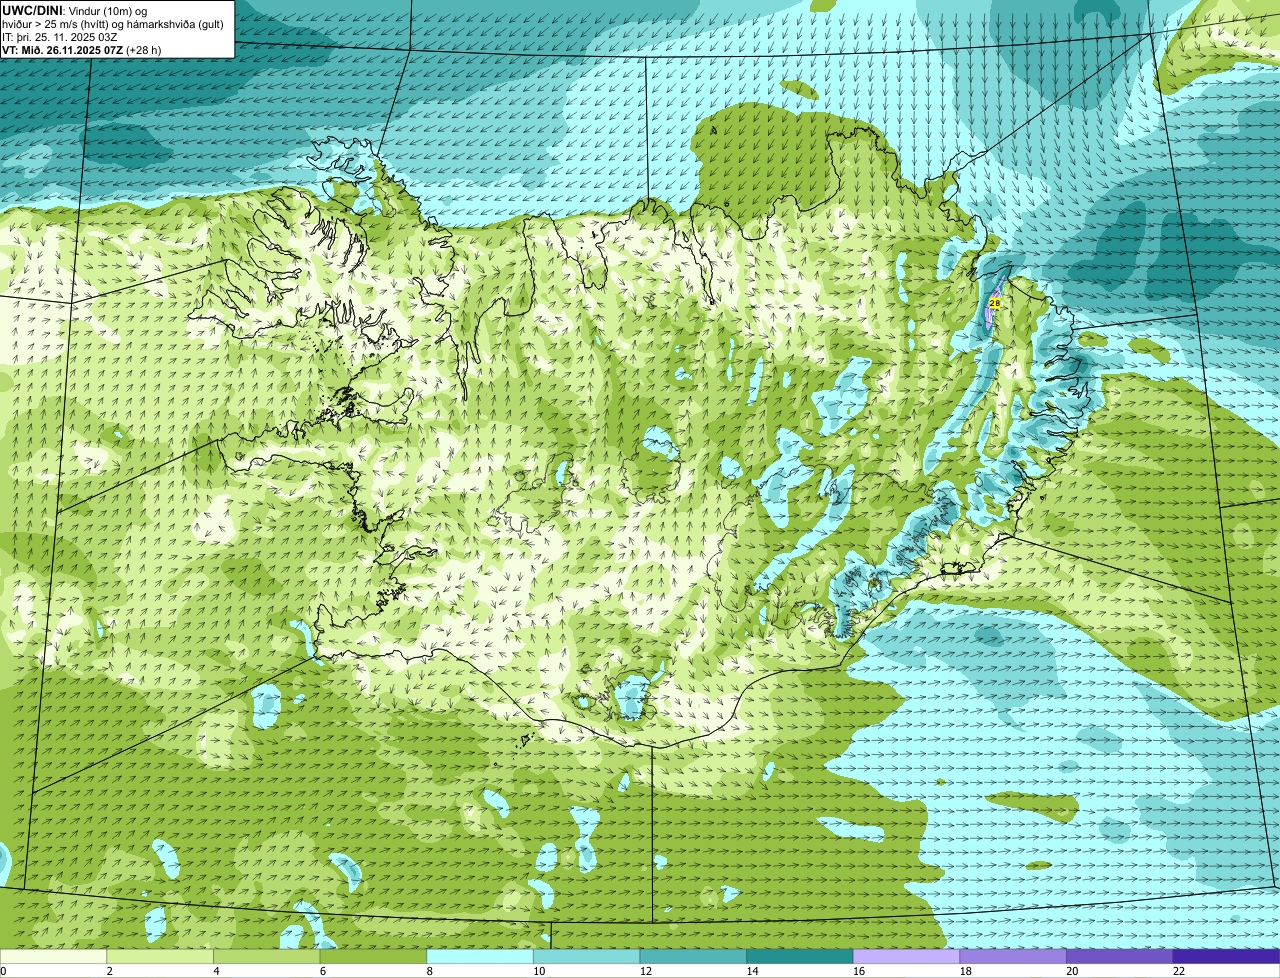Image resolution: width=1280 pixels, height=978 pixels.
Task: Click the yellow "28" maximum gust marker
Action: 994,302
